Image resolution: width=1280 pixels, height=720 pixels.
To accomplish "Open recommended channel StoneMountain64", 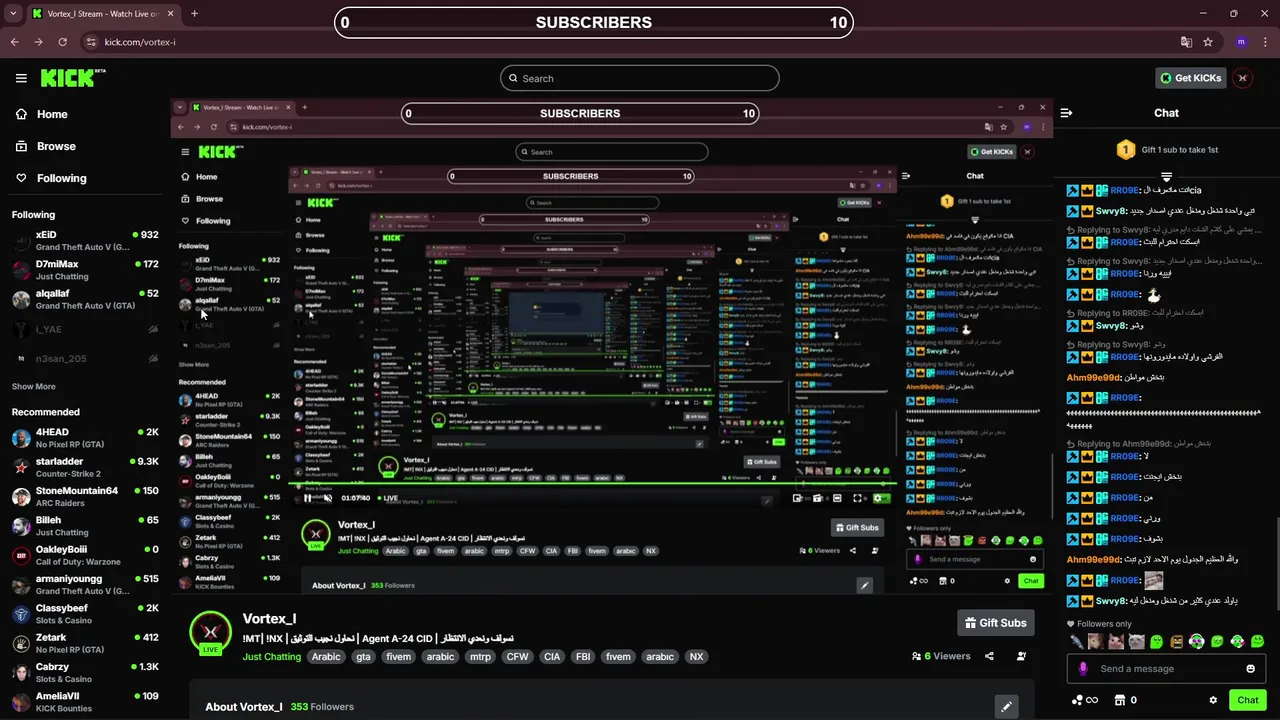I will [x=85, y=497].
